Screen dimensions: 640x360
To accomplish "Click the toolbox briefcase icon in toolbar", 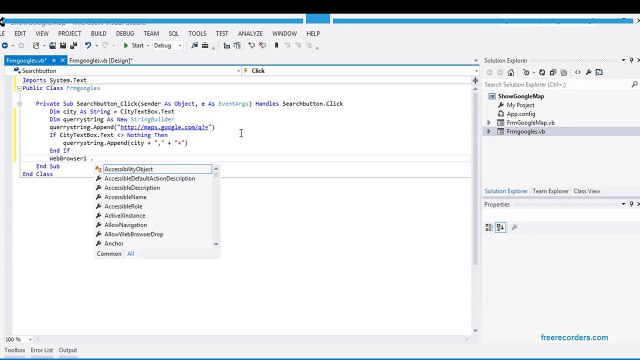I will tap(205, 46).
